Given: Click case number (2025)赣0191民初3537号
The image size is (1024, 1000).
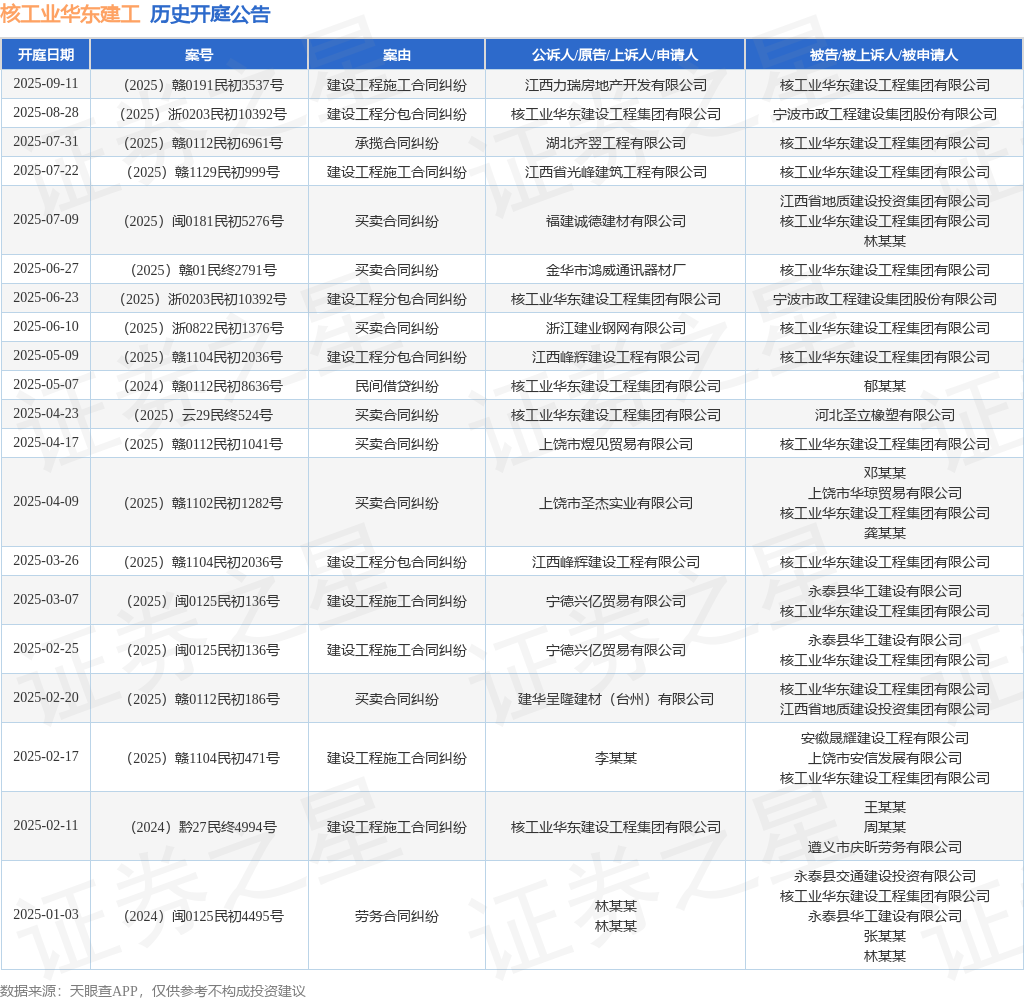Looking at the screenshot, I should 203,85.
